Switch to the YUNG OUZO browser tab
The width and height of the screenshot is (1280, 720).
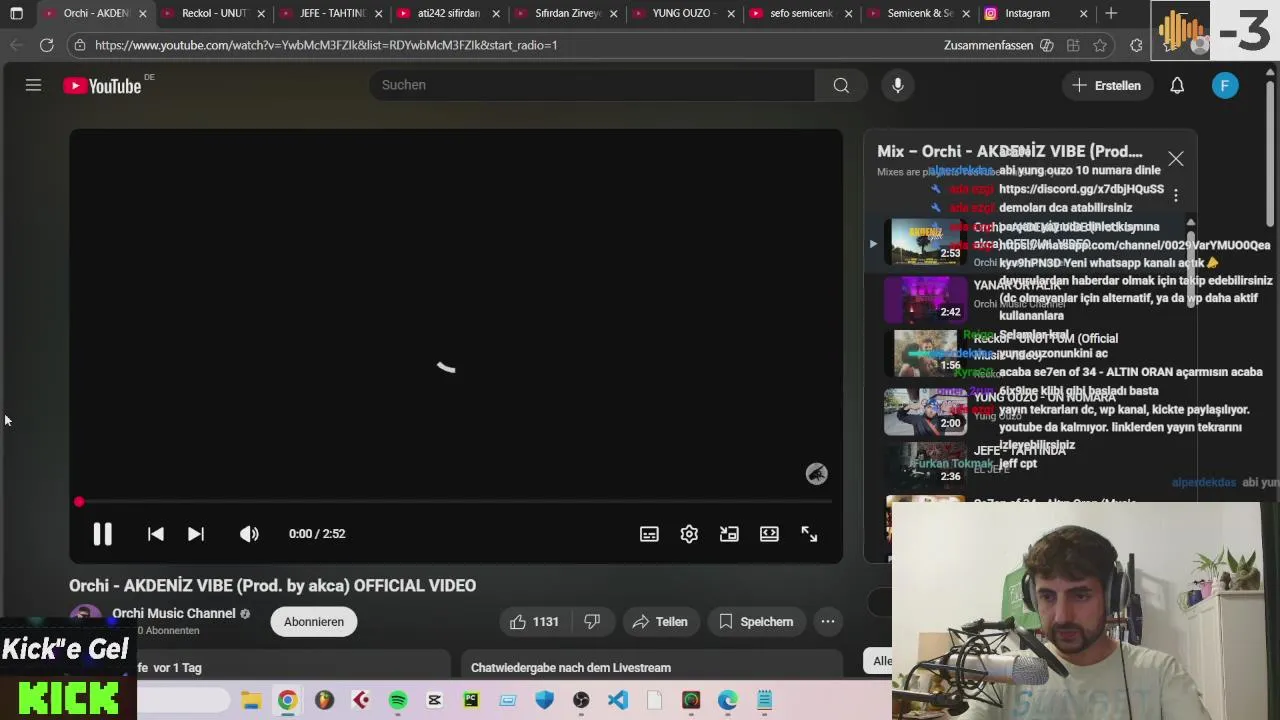pyautogui.click(x=683, y=14)
